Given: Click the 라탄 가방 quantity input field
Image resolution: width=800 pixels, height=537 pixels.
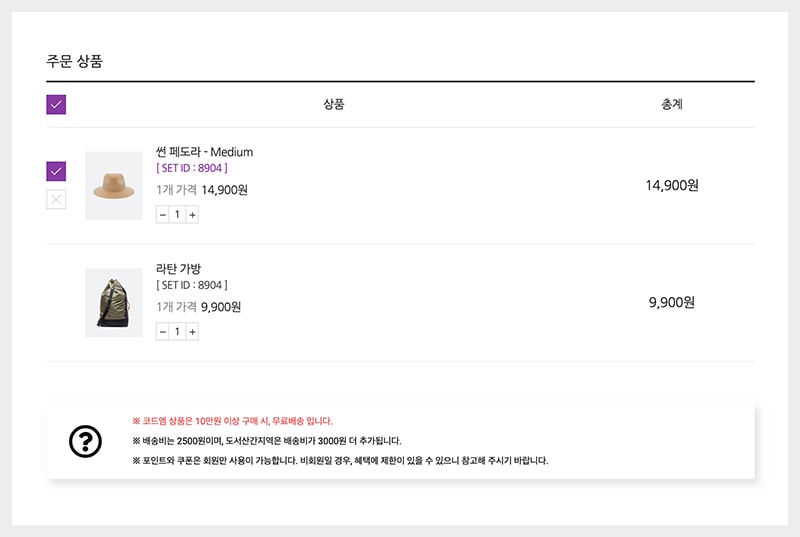Looking at the screenshot, I should [177, 331].
